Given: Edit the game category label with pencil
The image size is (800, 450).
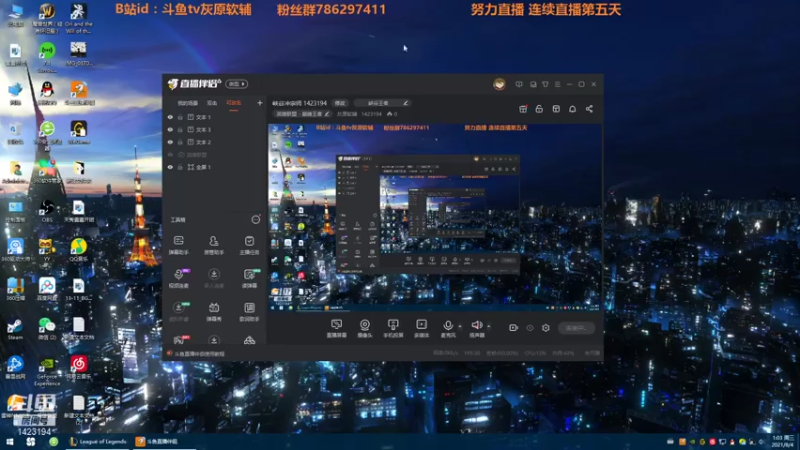Looking at the screenshot, I should (x=302, y=114).
